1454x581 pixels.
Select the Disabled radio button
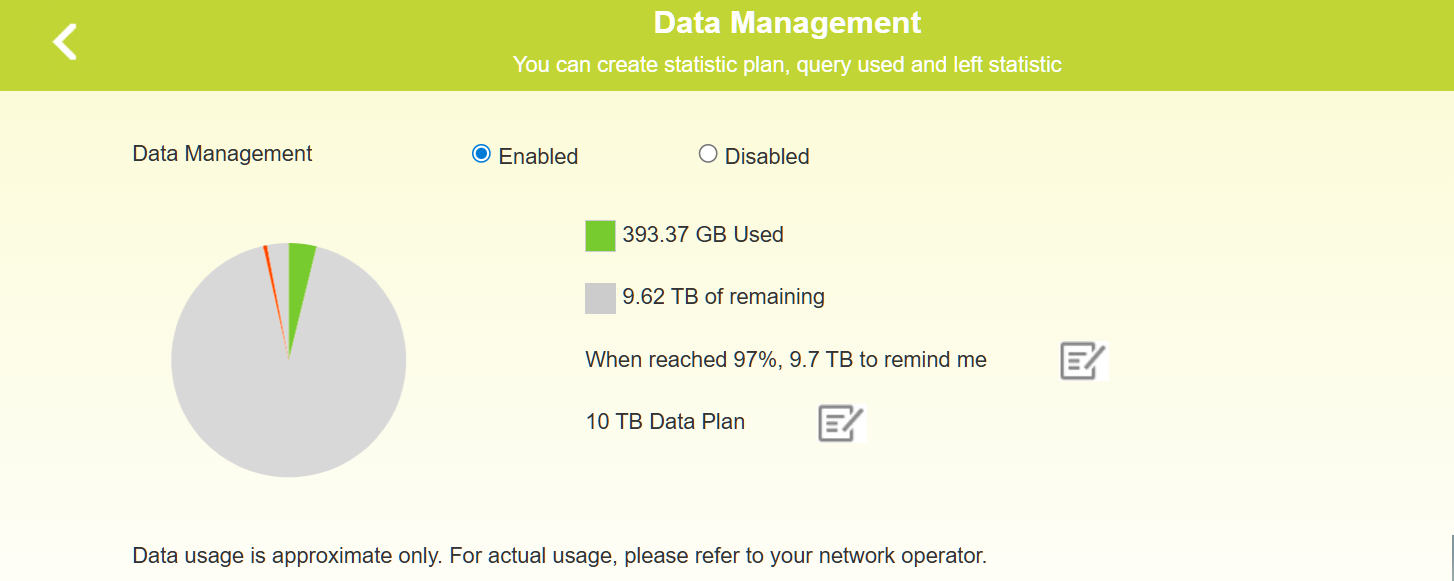708,154
